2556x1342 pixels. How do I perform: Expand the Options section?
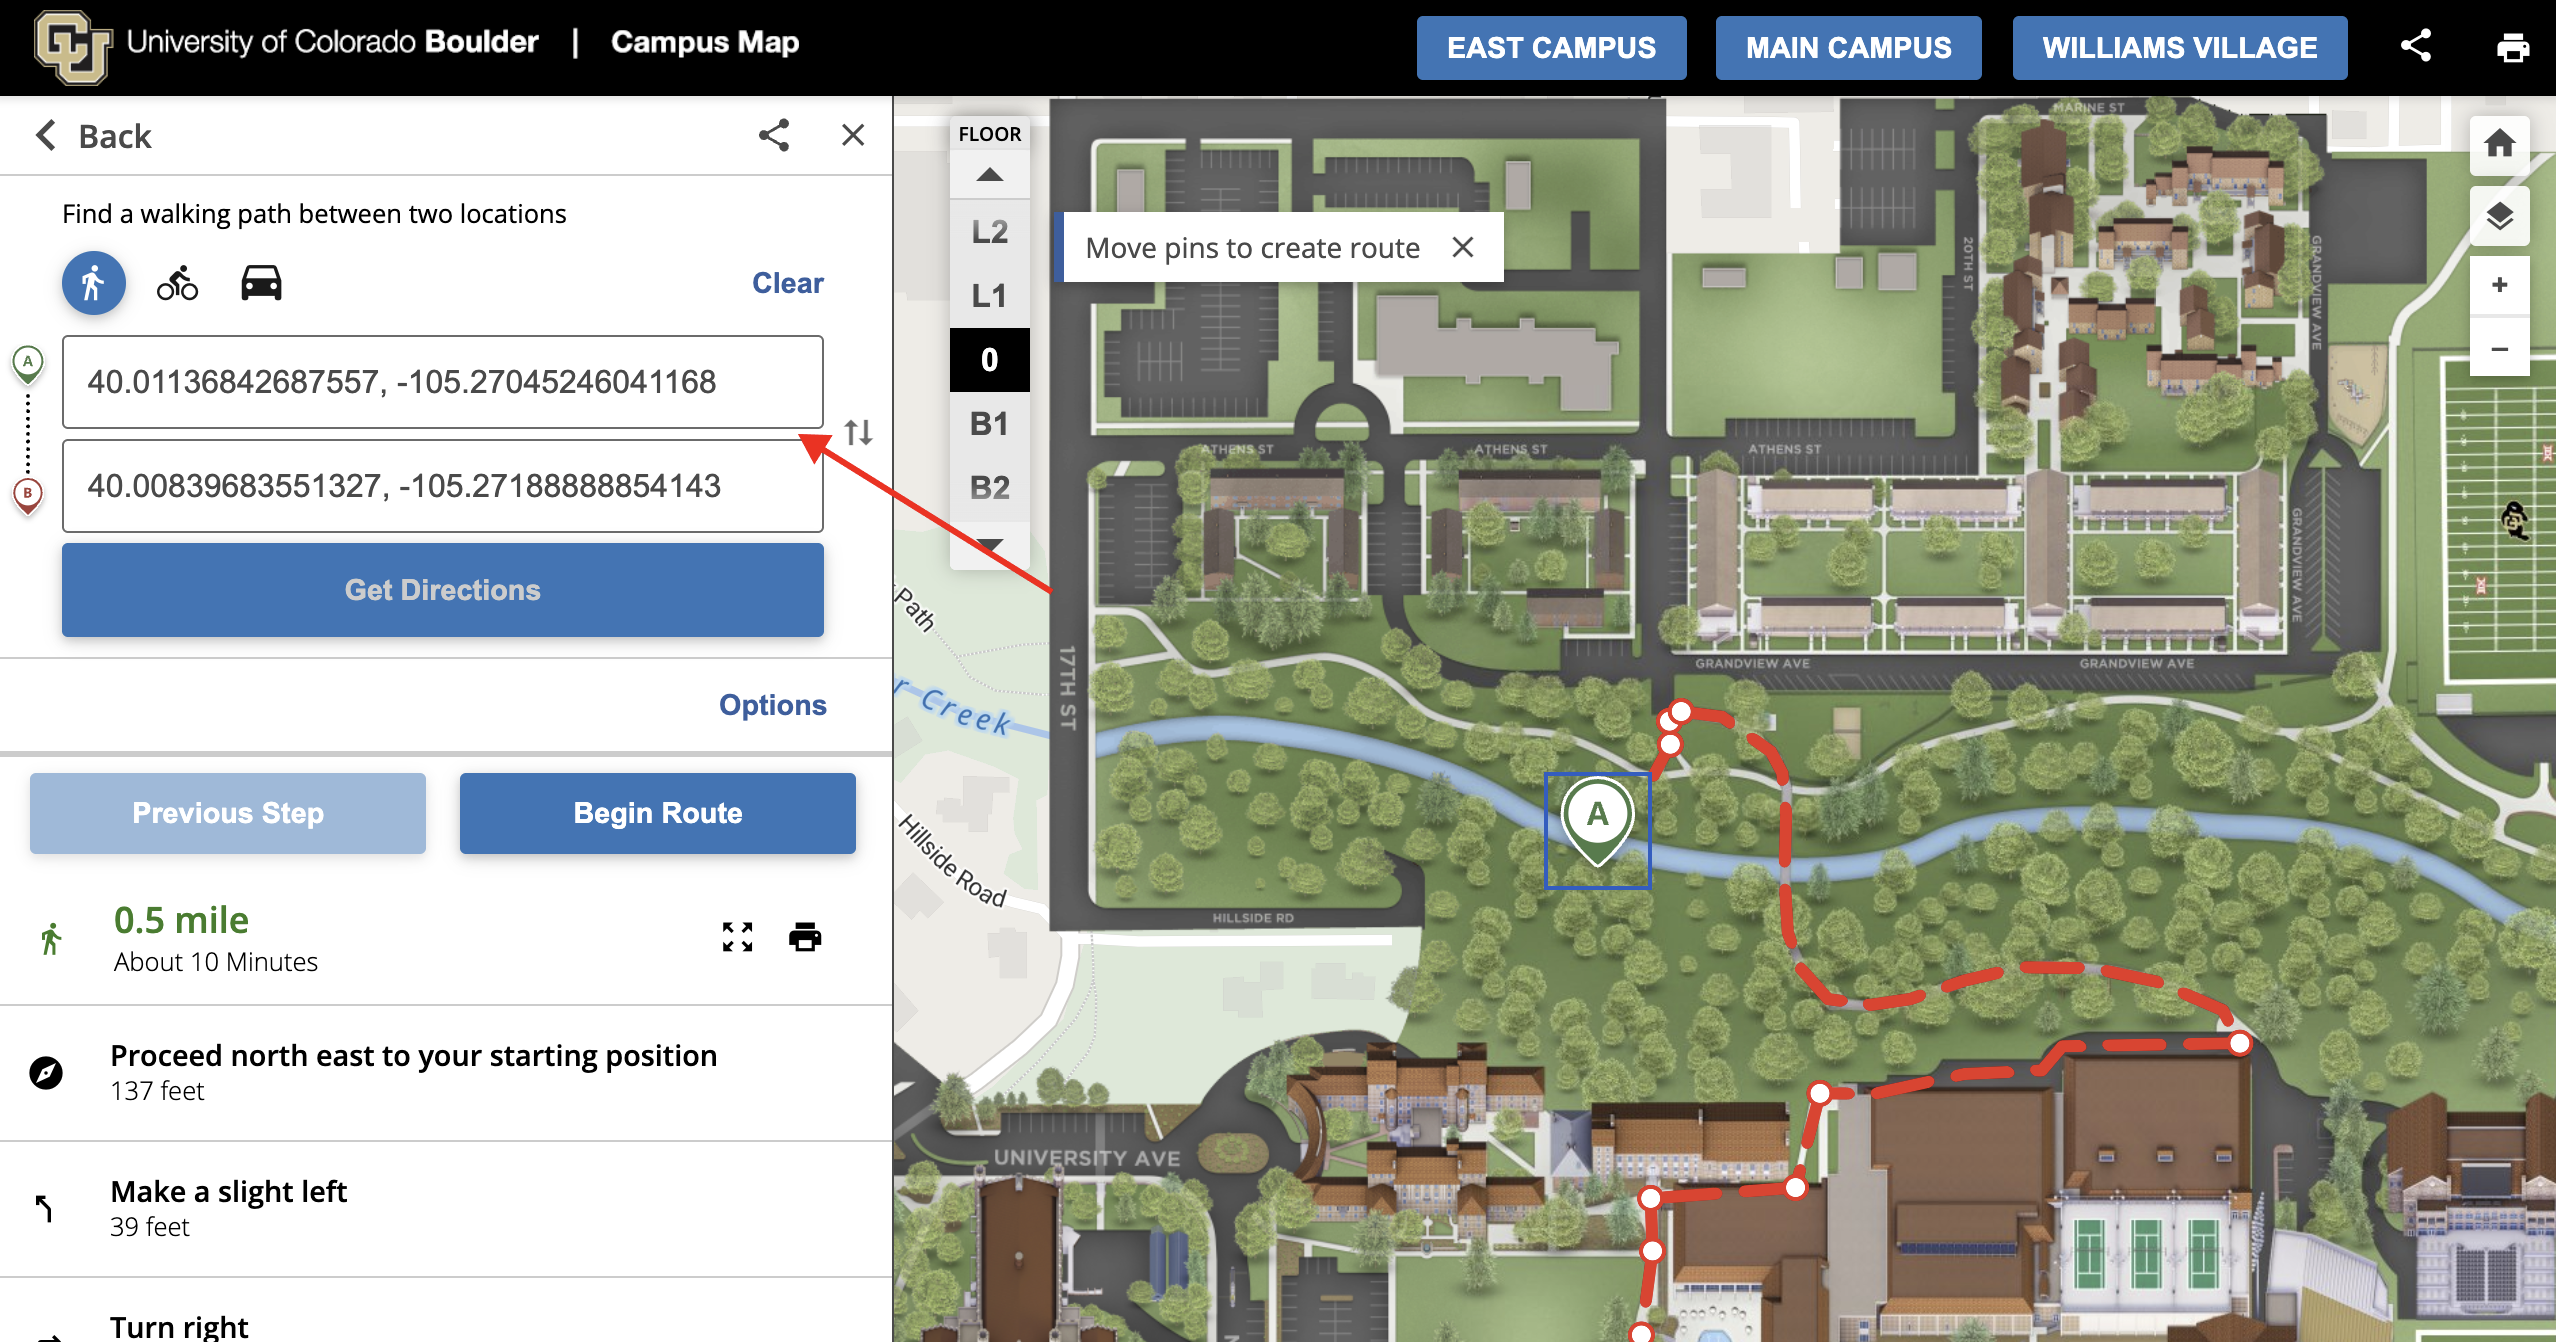coord(772,705)
